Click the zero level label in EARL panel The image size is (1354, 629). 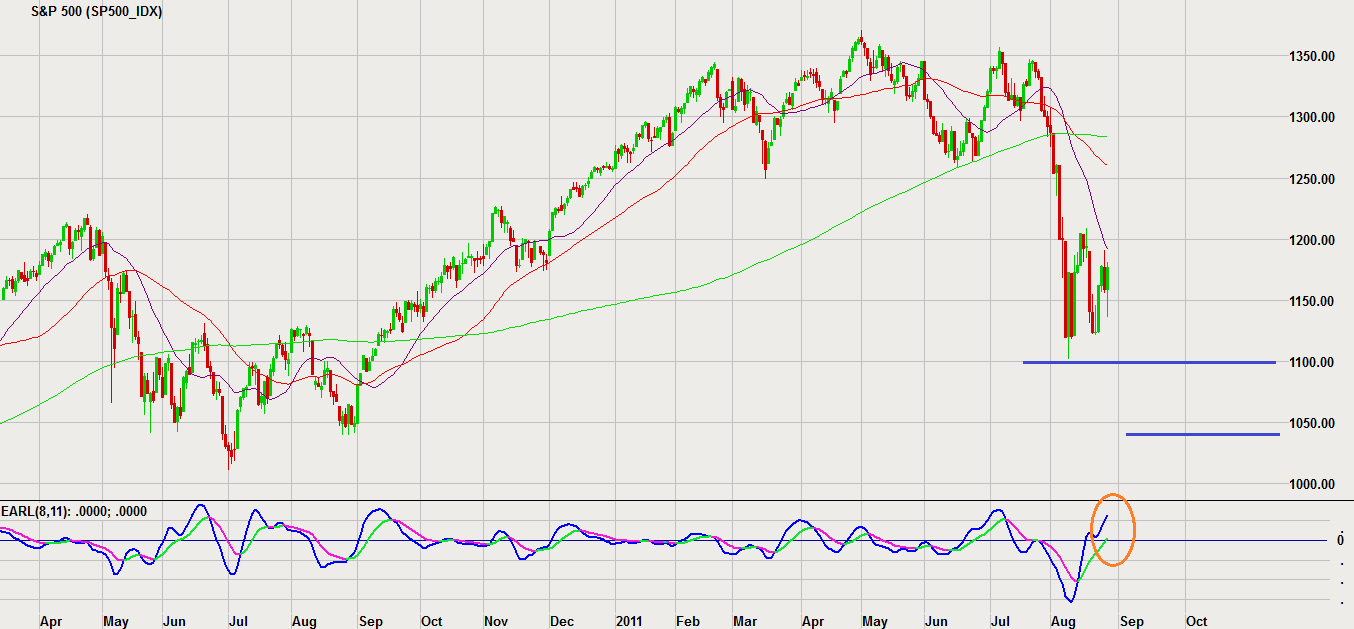pos(1340,540)
